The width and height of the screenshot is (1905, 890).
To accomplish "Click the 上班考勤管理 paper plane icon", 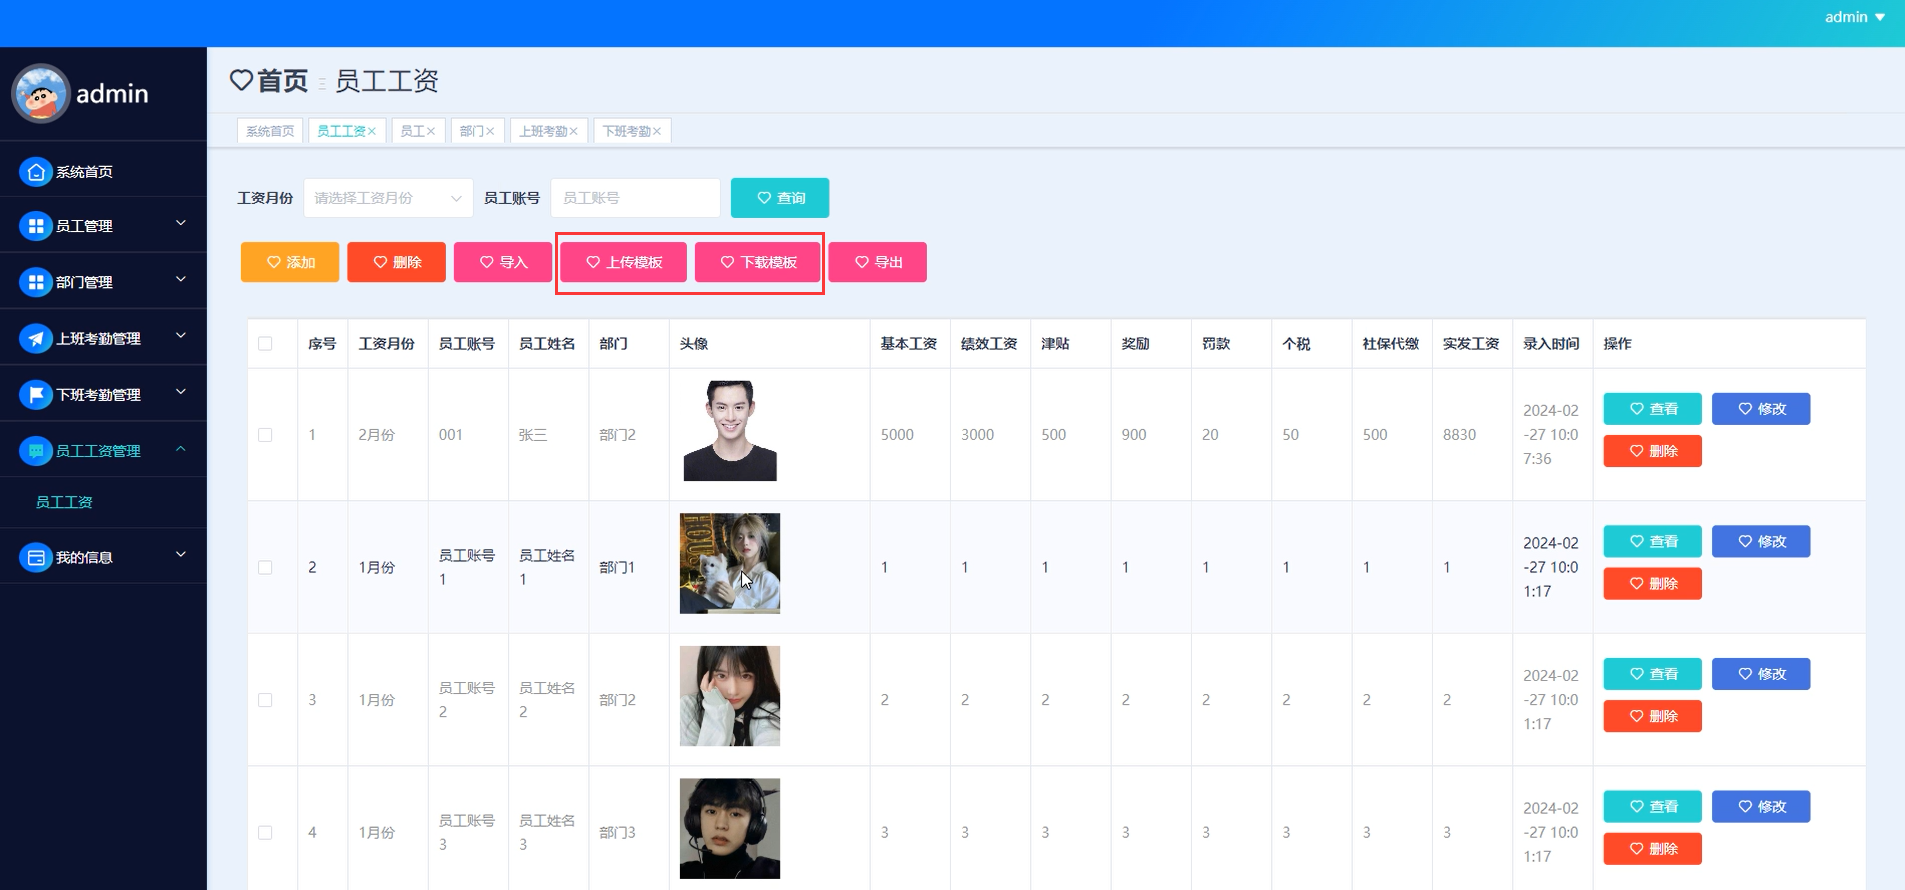I will click(36, 339).
